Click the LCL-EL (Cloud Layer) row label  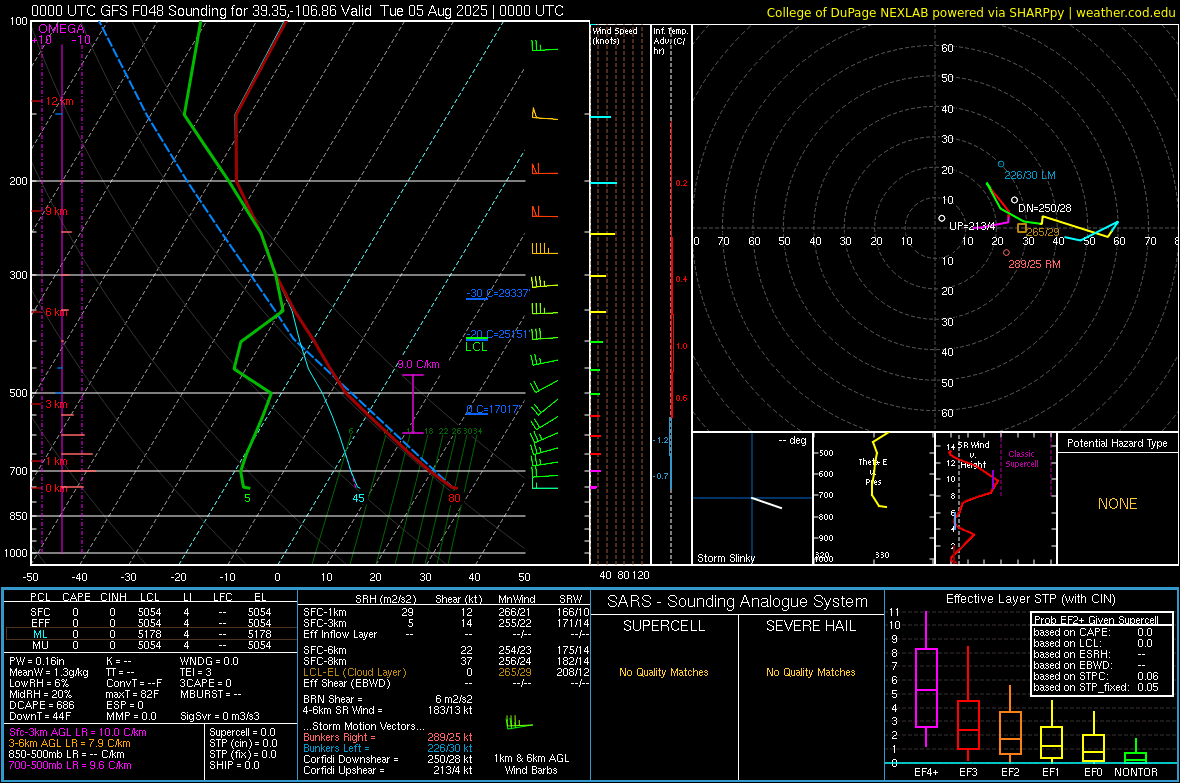point(354,672)
